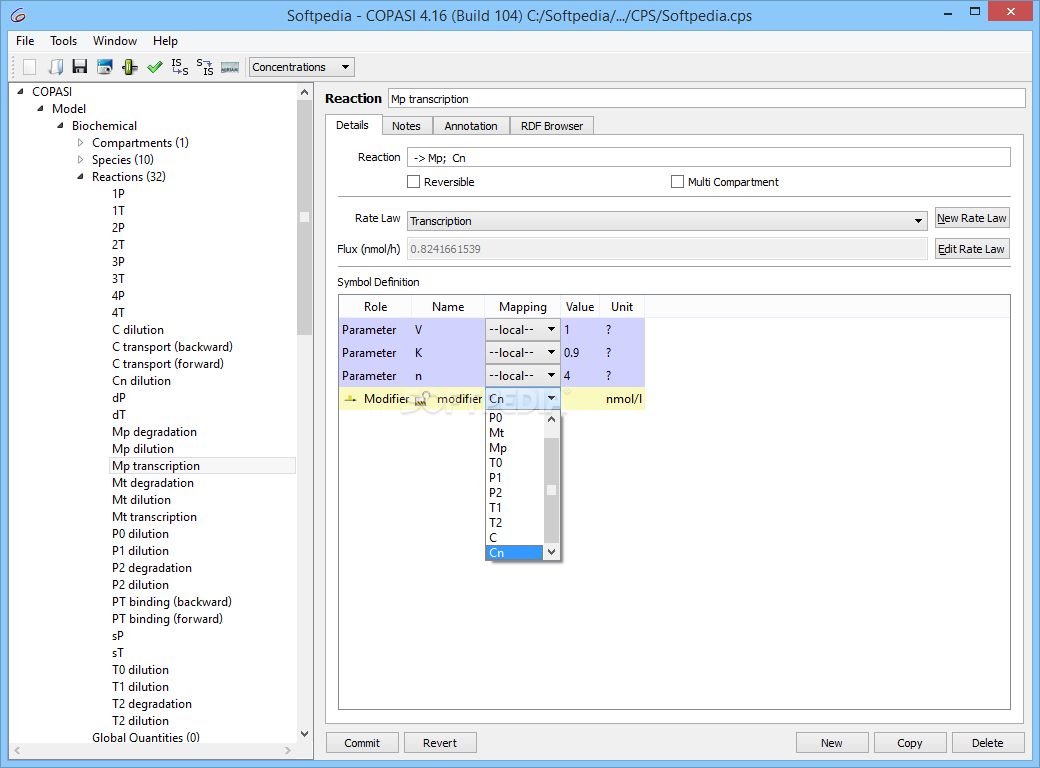Select the 'Mp degradation' reaction in the tree

point(155,432)
